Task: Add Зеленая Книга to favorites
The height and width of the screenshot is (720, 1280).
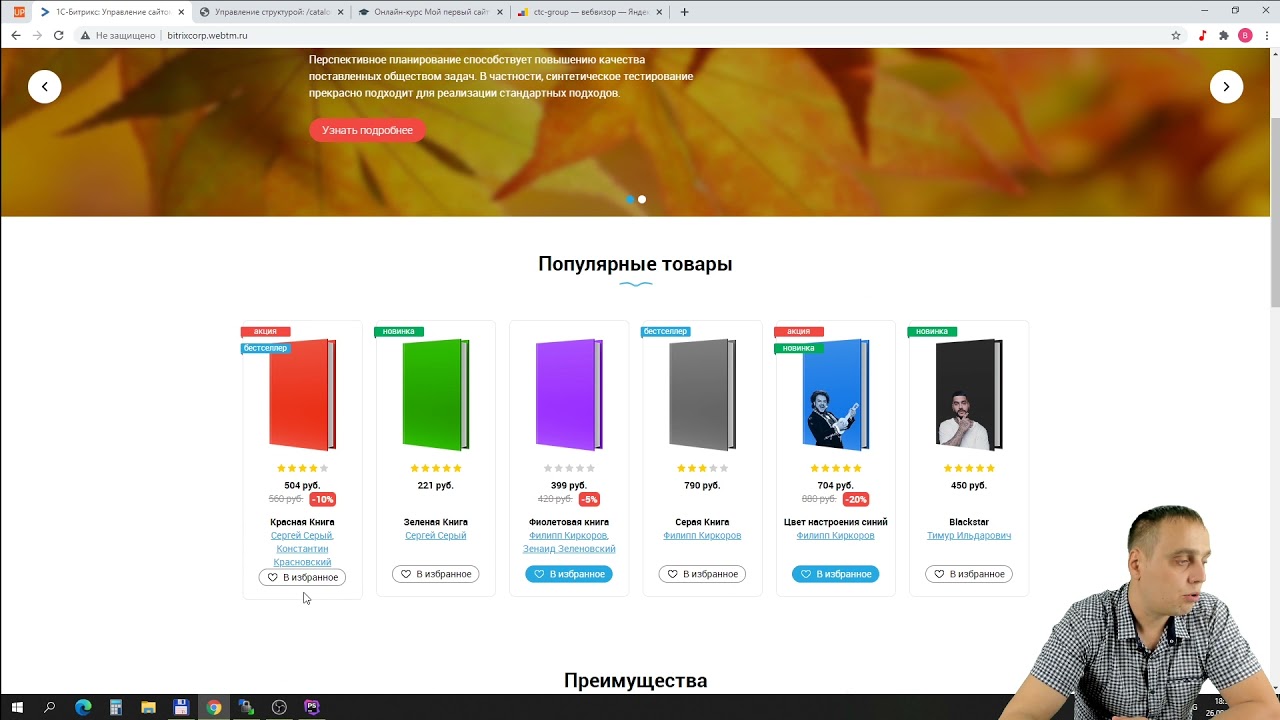Action: point(435,574)
